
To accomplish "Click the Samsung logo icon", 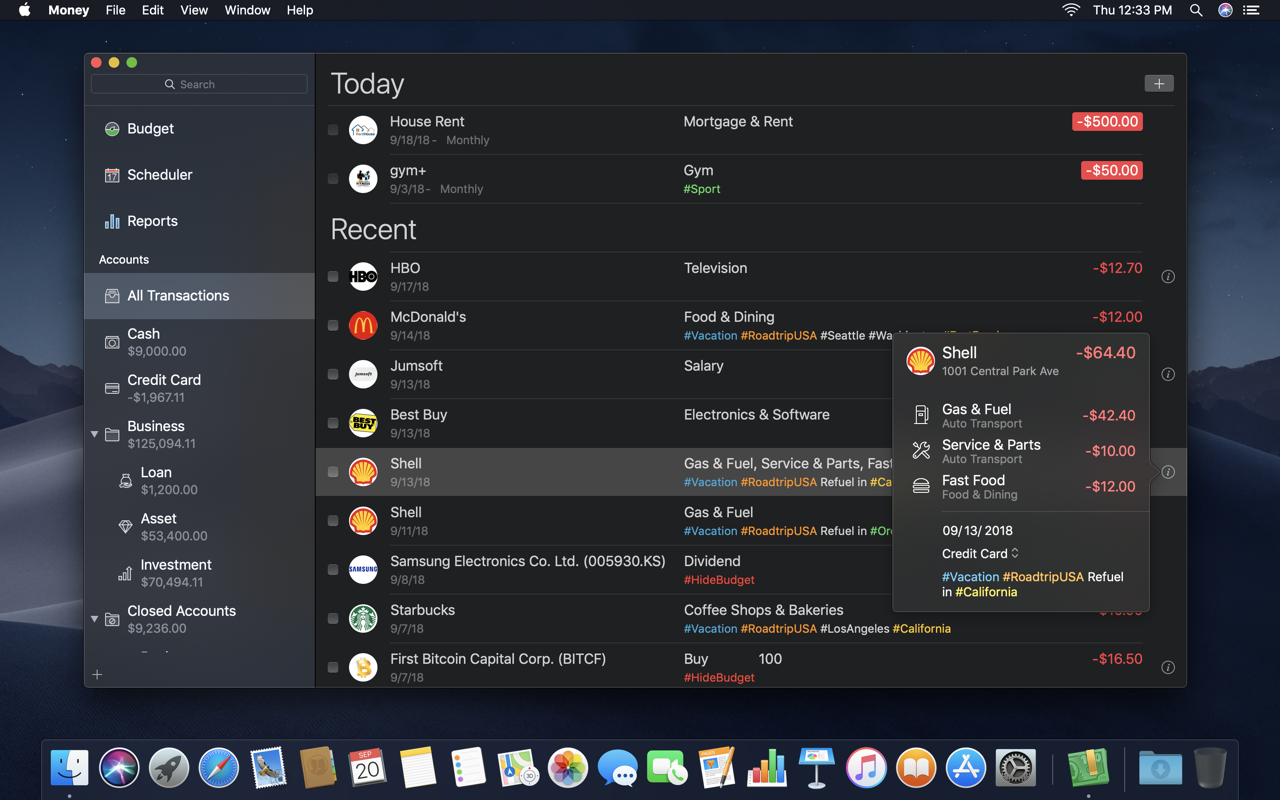I will pos(363,570).
